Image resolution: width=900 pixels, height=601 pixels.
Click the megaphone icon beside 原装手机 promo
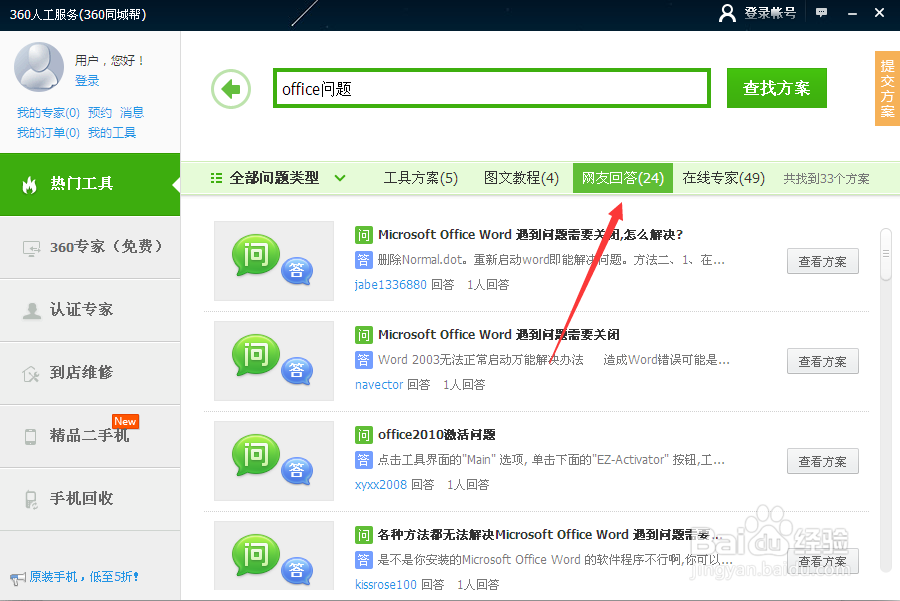(x=18, y=578)
